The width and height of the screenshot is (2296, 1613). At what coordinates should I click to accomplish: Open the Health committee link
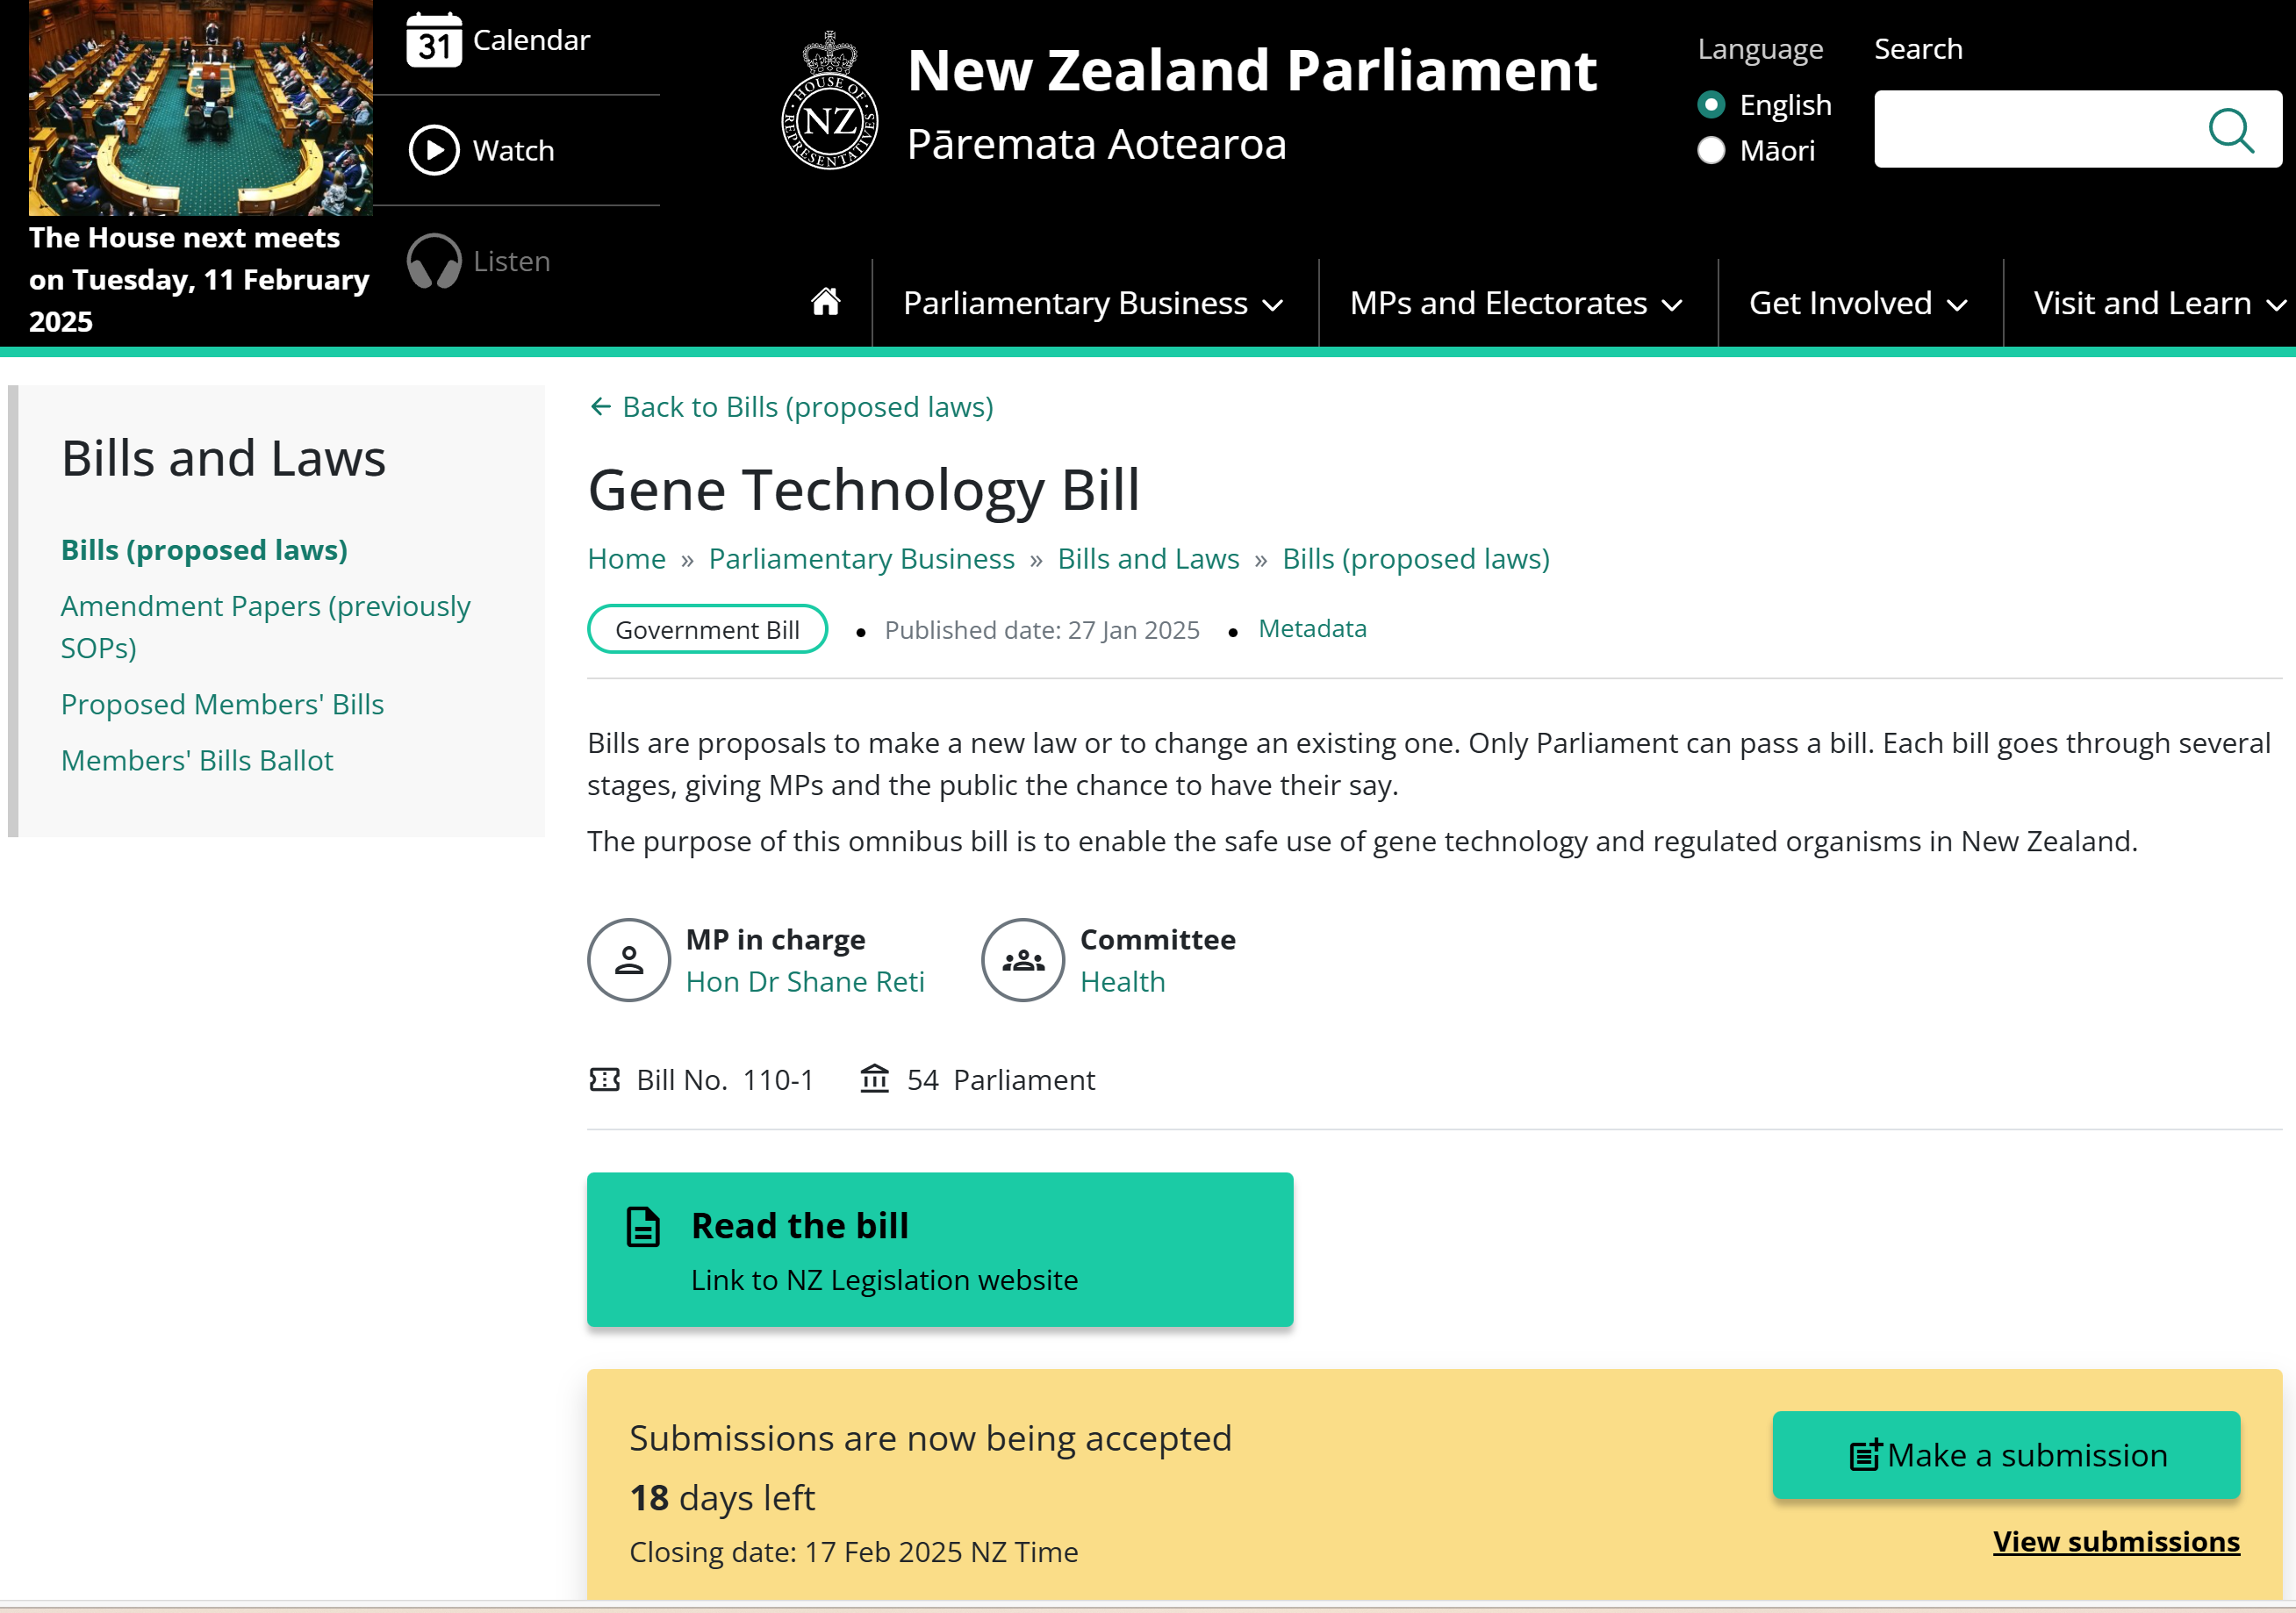click(1122, 982)
